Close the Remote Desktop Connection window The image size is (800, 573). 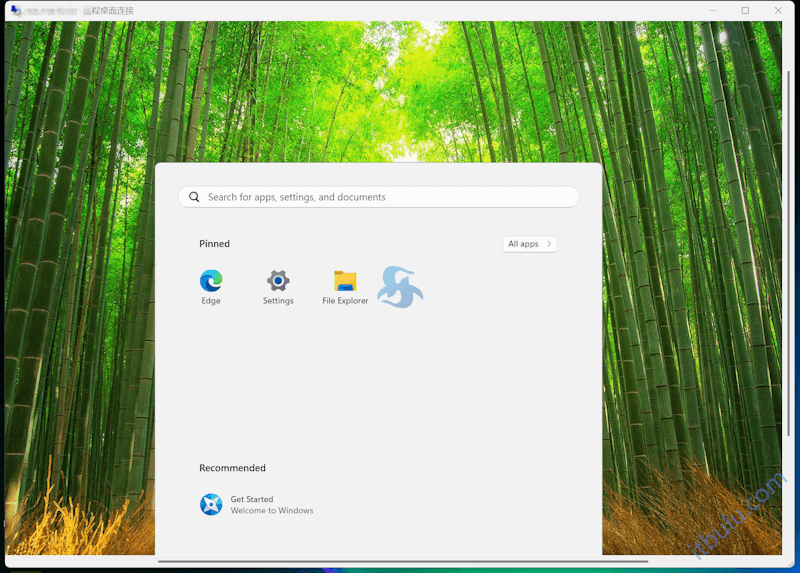[778, 10]
